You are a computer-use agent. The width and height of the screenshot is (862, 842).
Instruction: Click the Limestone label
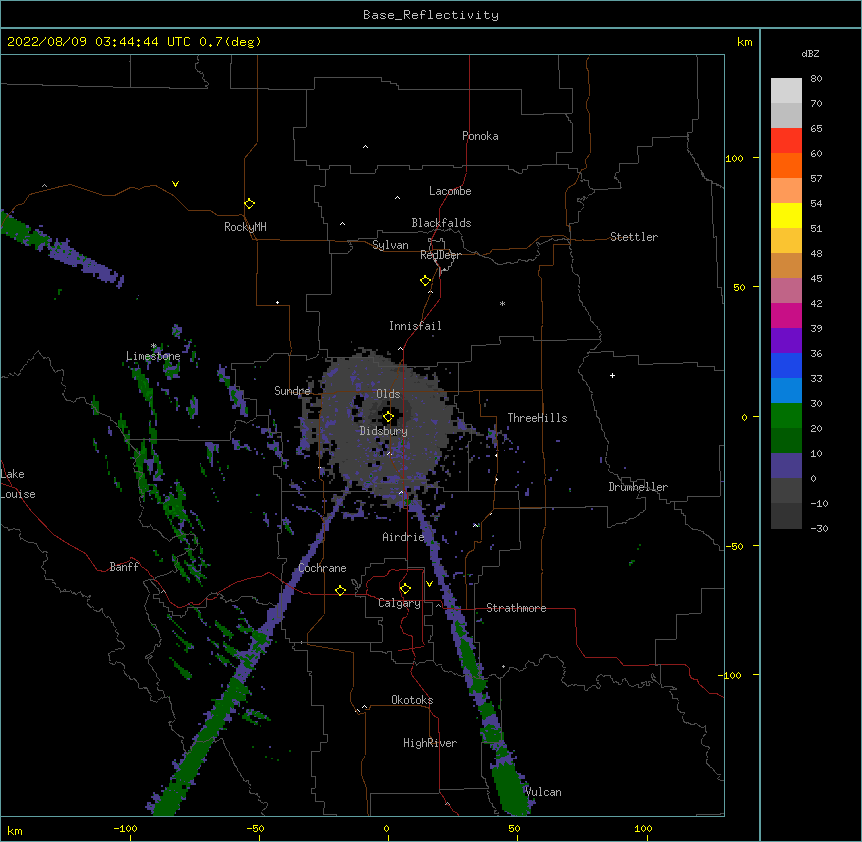153,356
